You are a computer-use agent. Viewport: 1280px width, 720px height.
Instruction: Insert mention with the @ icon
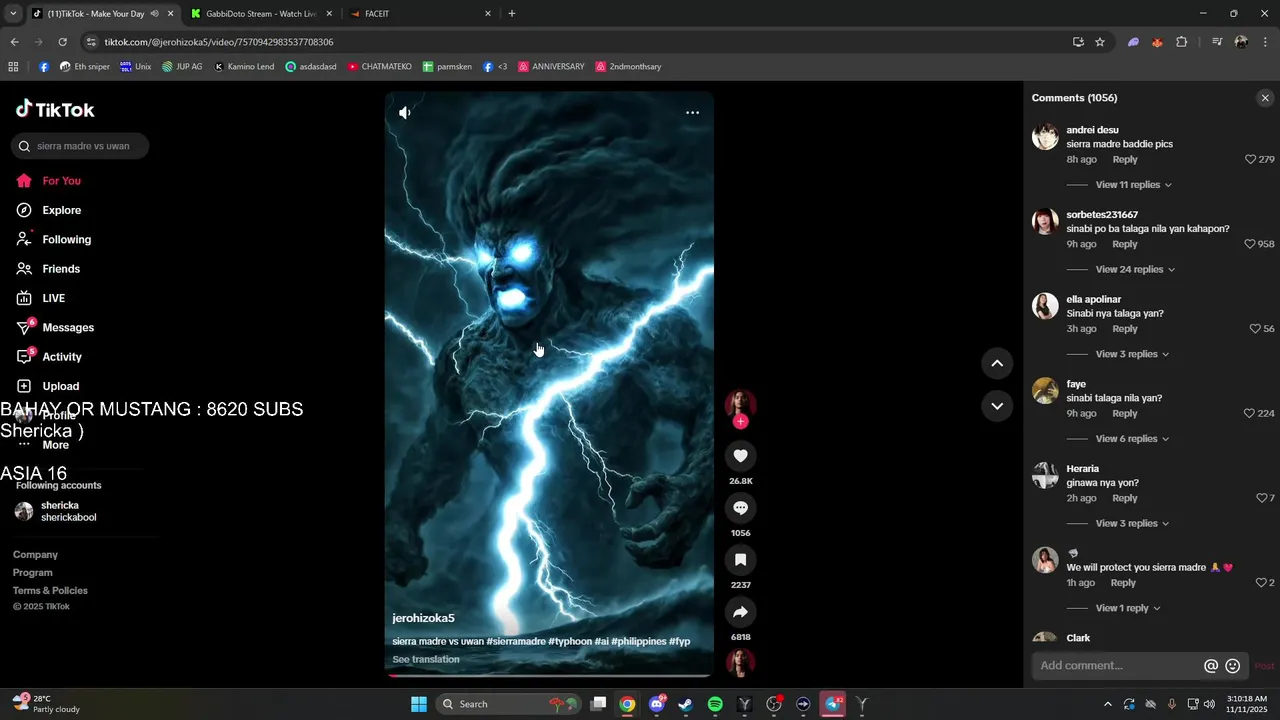point(1211,666)
